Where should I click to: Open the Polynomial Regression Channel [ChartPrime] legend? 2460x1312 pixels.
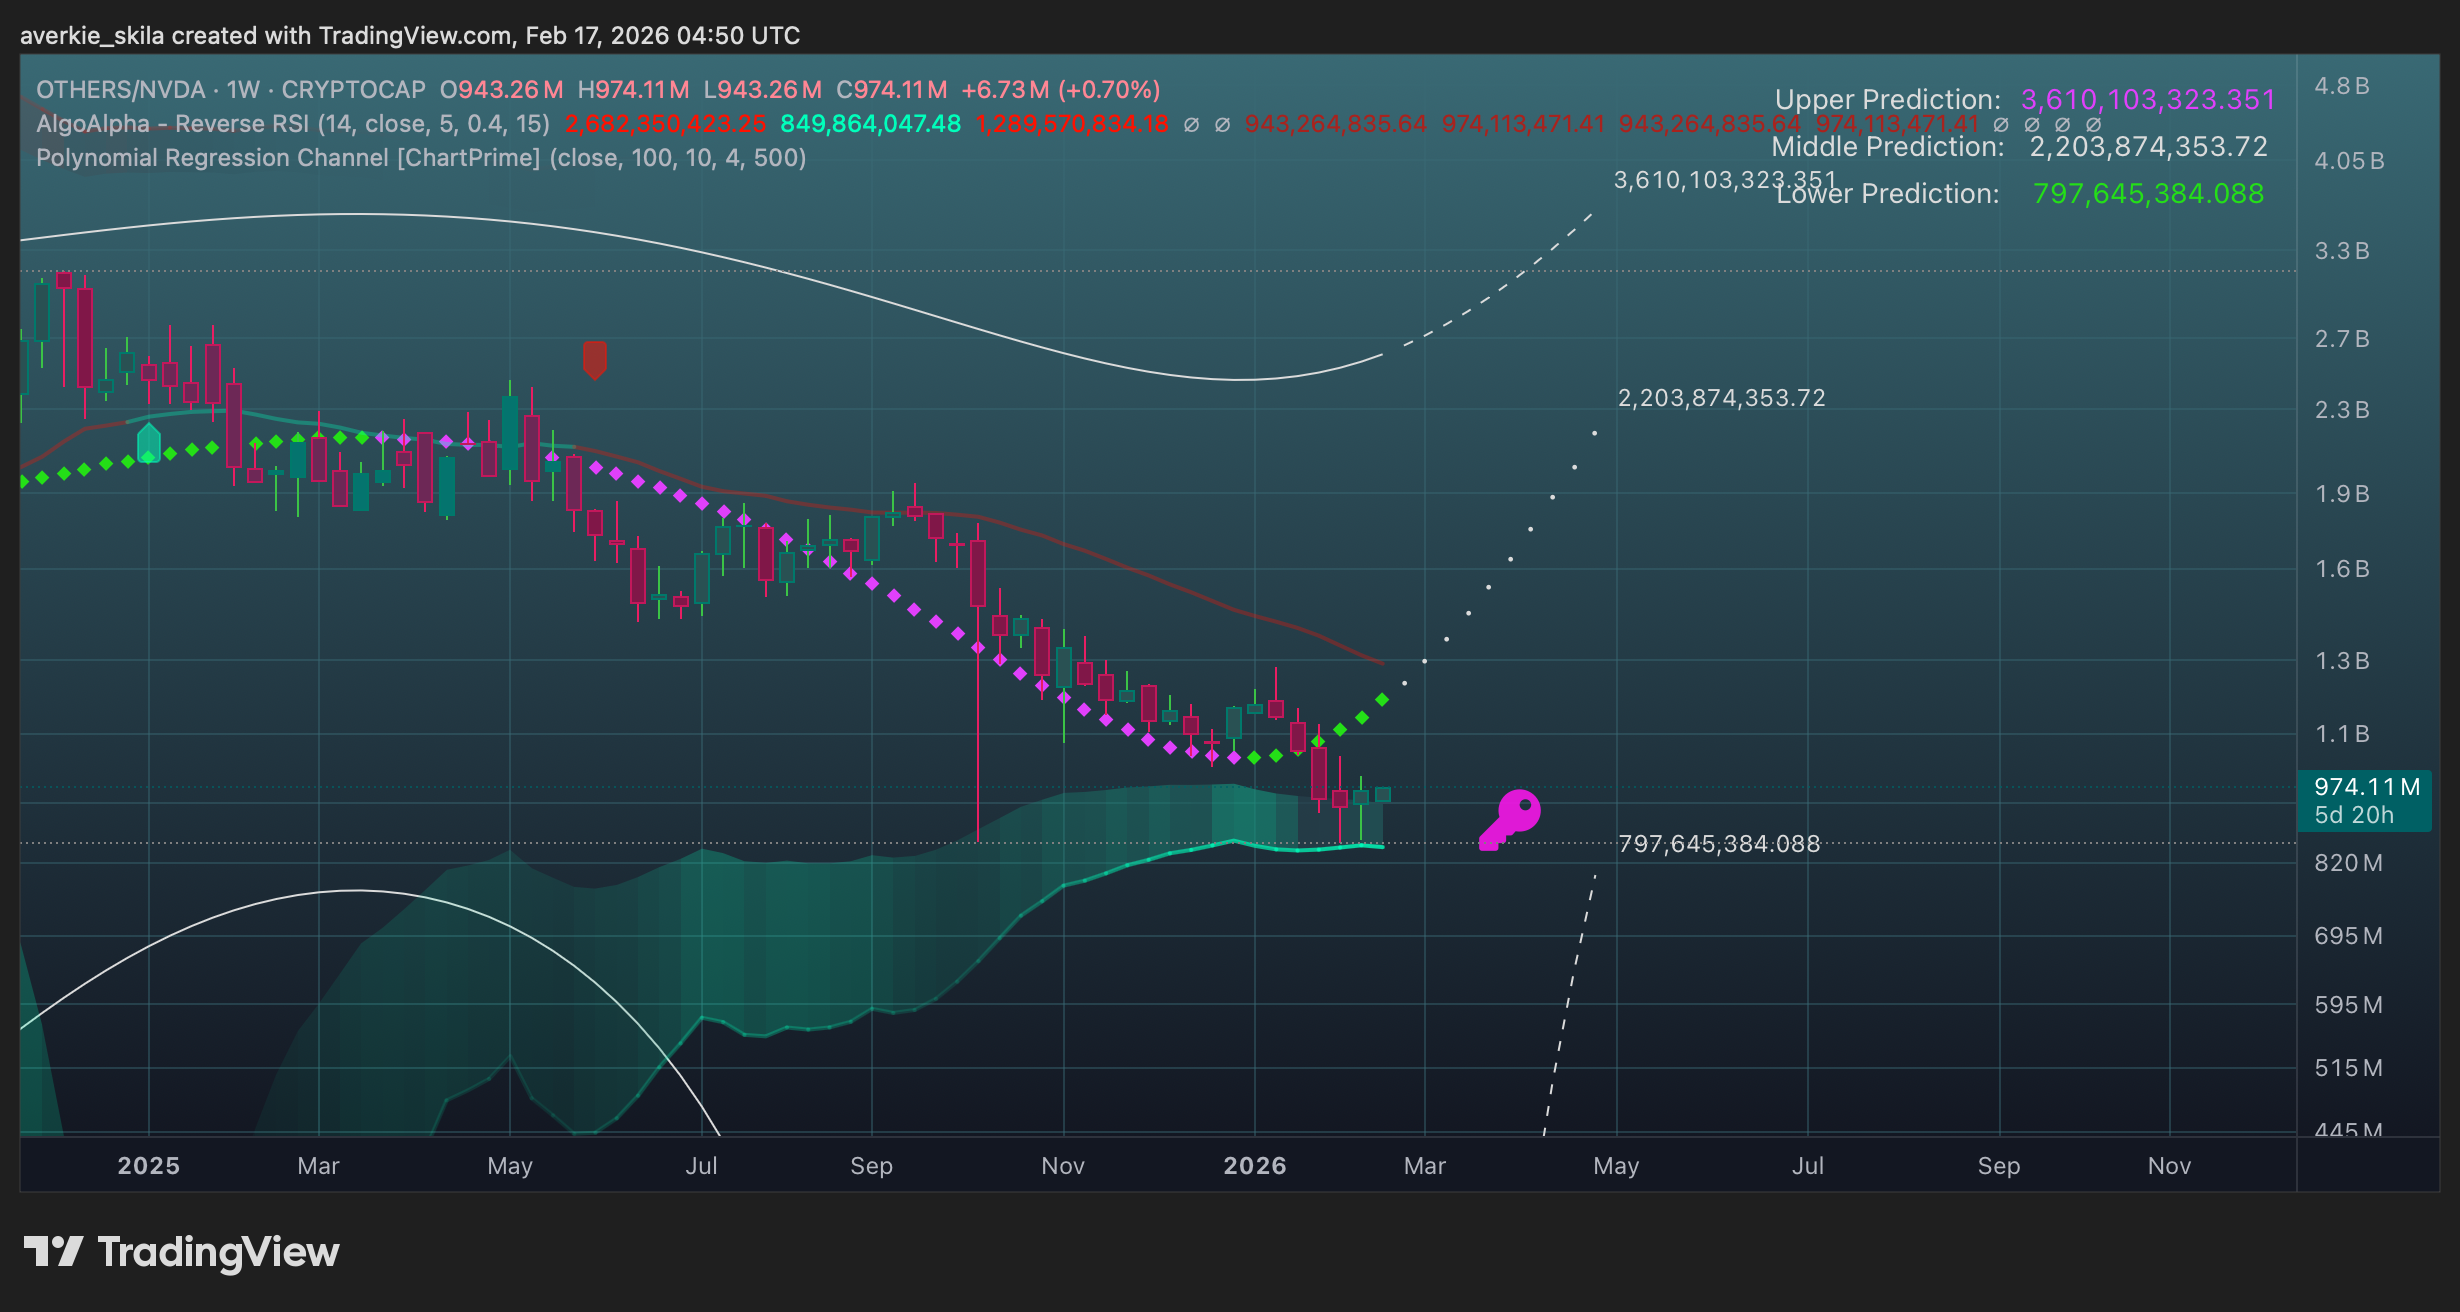pos(421,158)
